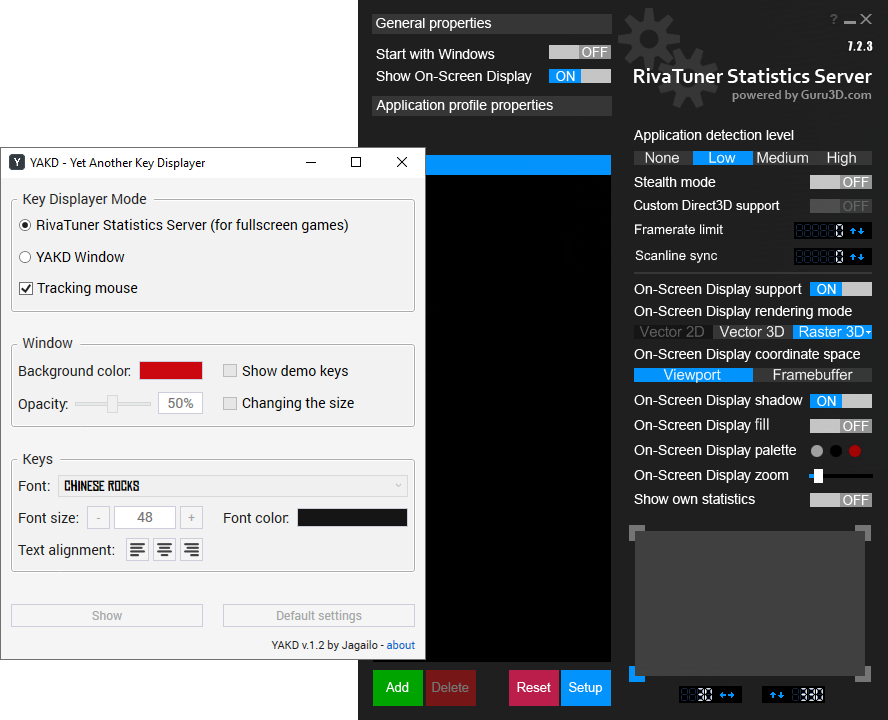This screenshot has width=888, height=720.
Task: Select the black OSD palette color dot
Action: [836, 451]
